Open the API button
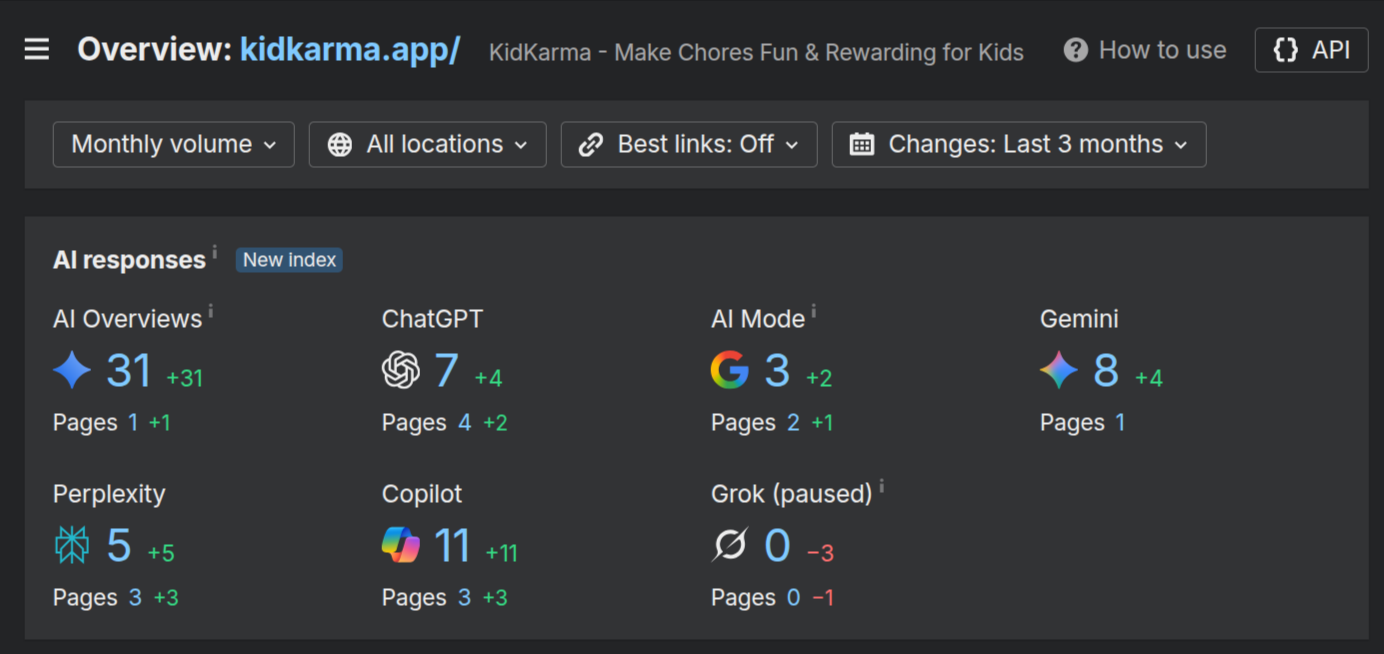The height and width of the screenshot is (654, 1384). click(1312, 50)
